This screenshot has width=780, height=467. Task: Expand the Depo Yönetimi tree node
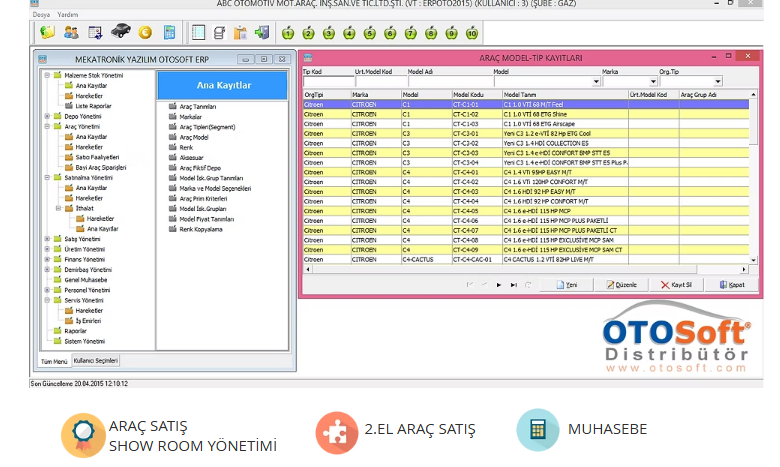46,116
